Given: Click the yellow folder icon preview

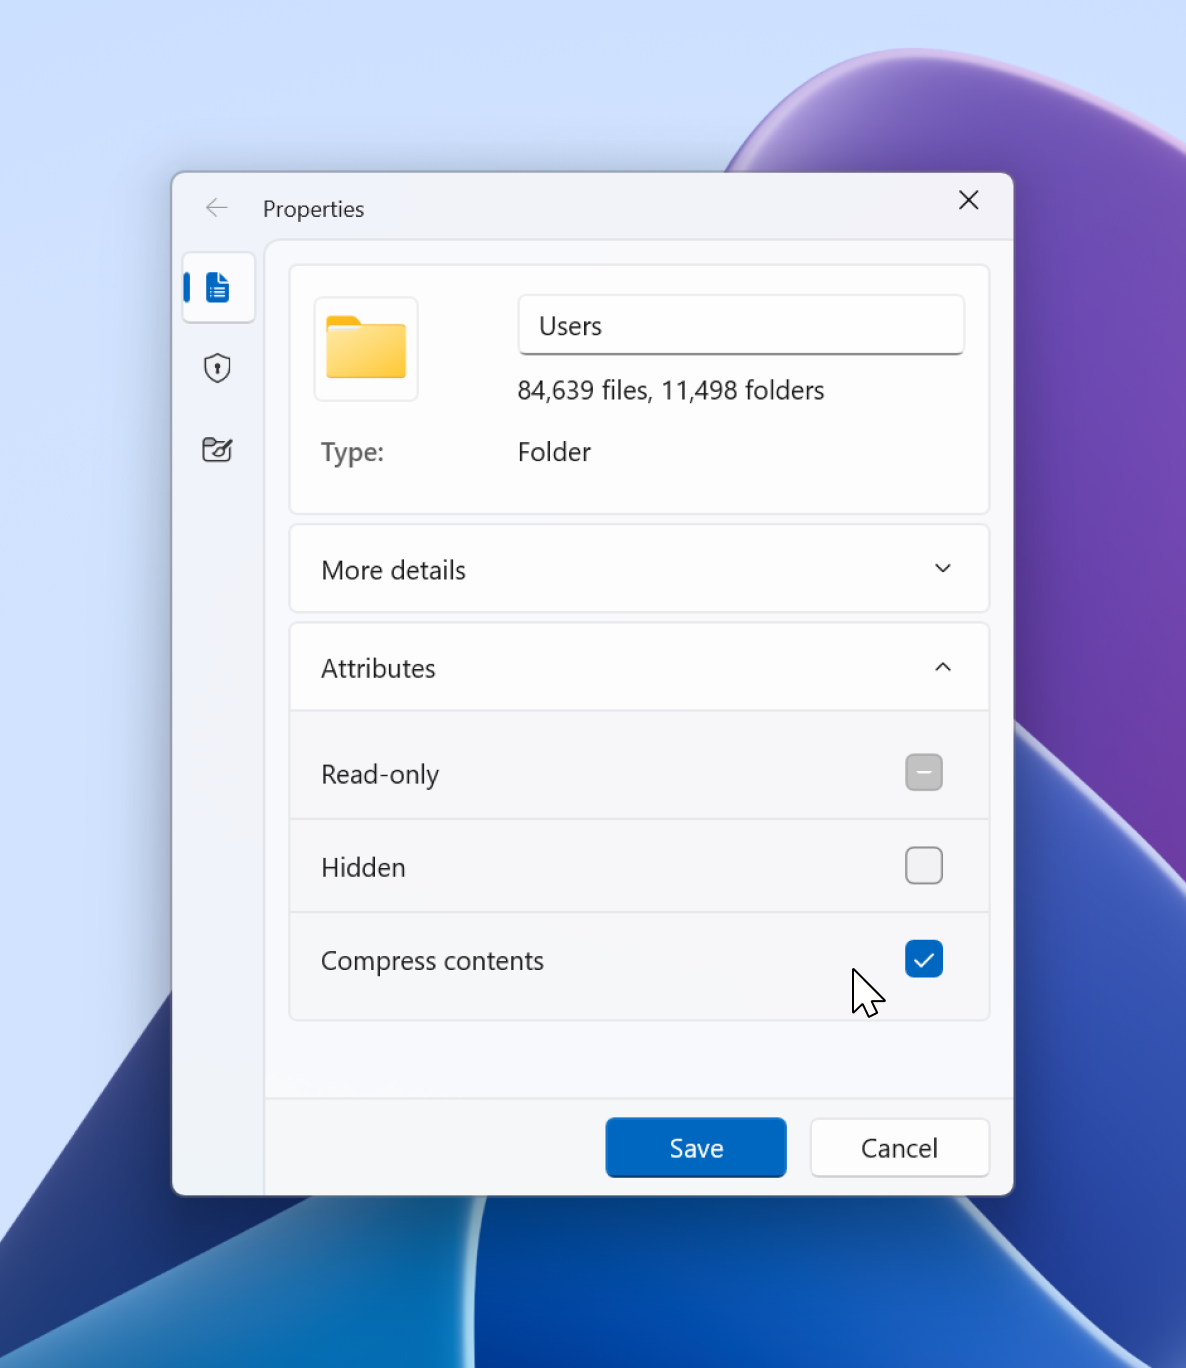Looking at the screenshot, I should (366, 349).
